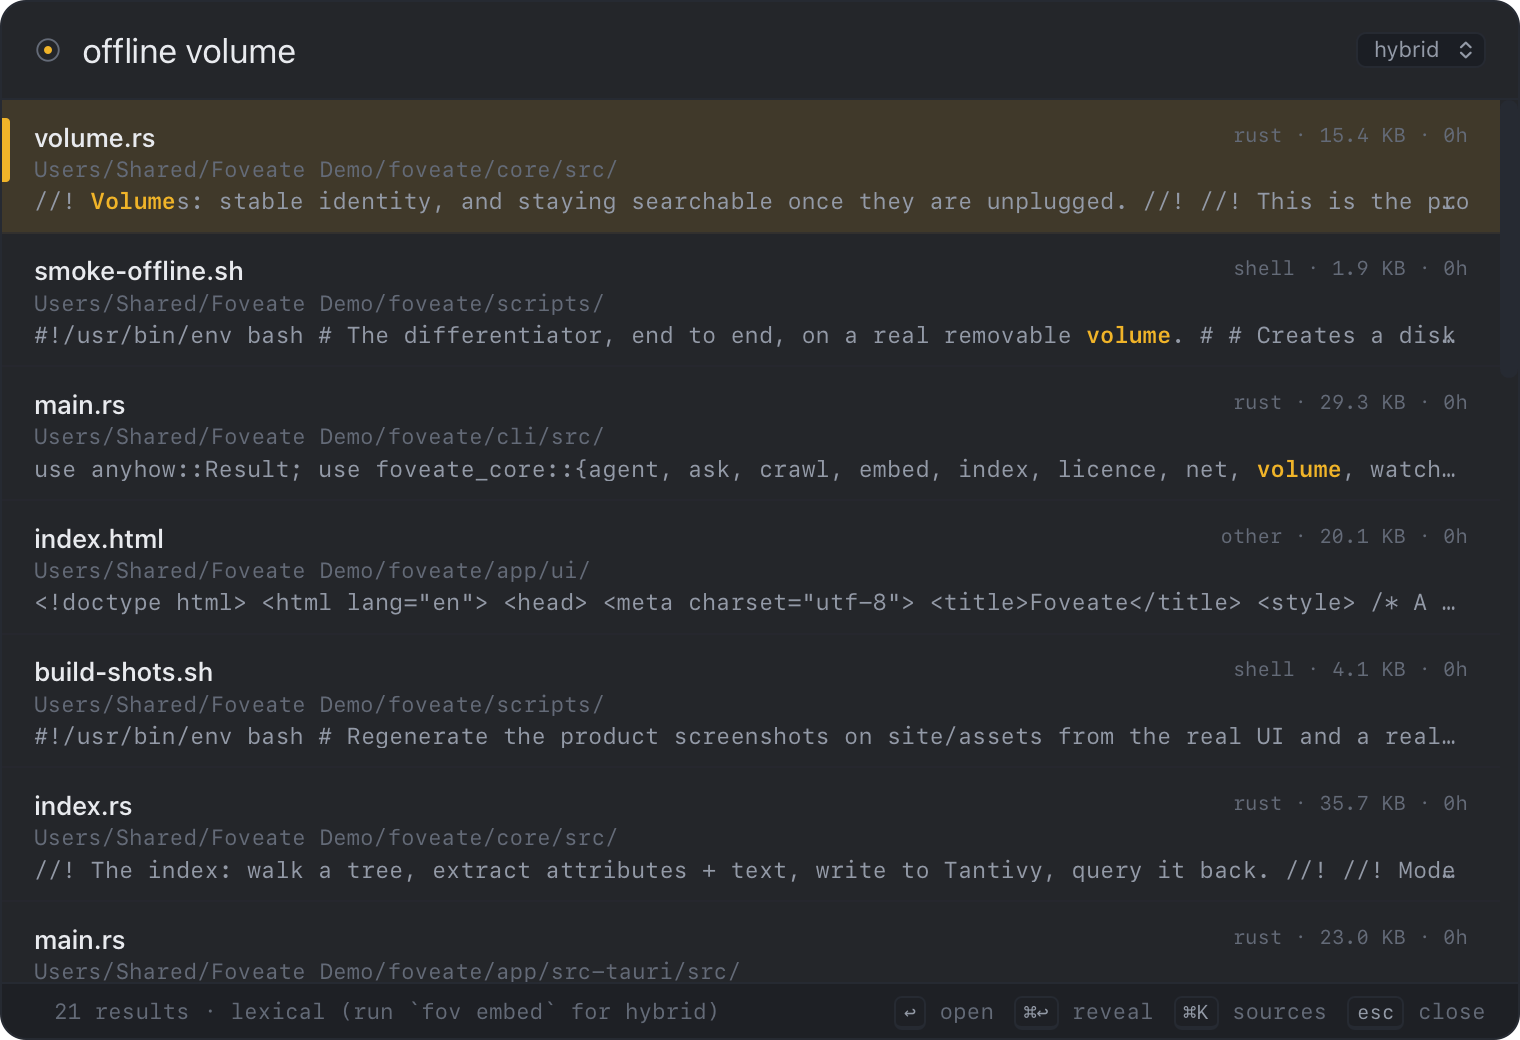Click highlighted 'volume' in smoke-offline.sh snippet
This screenshot has width=1520, height=1040.
coord(1128,336)
